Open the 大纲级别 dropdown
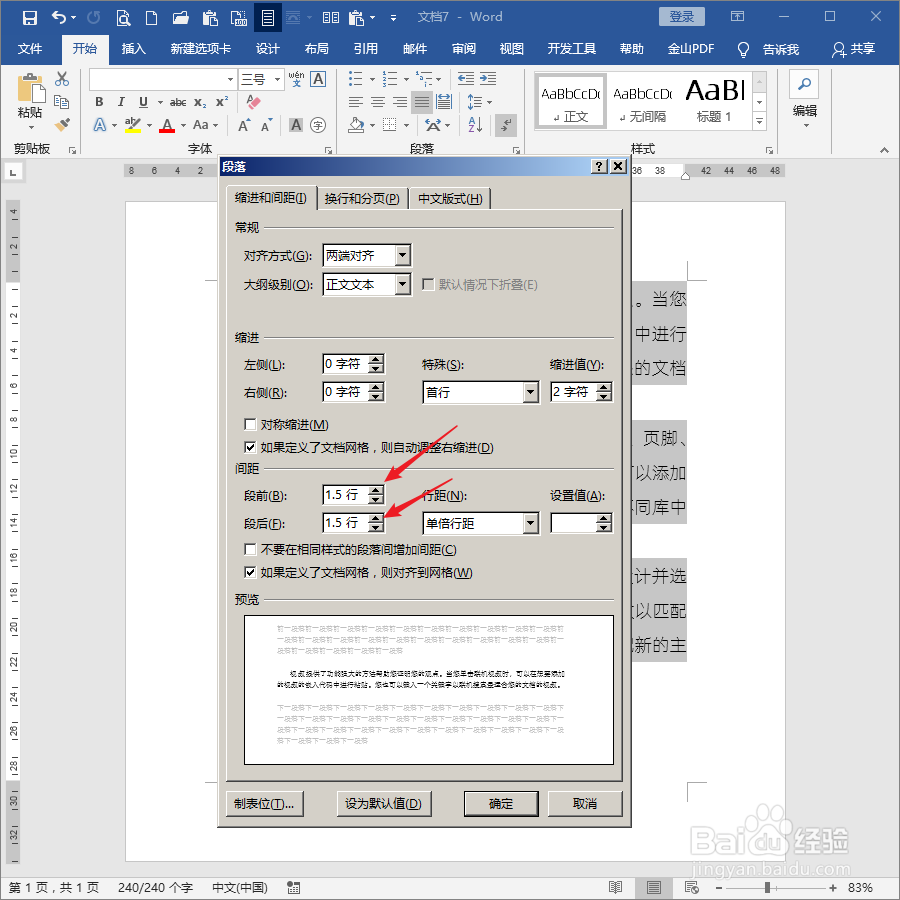900x900 pixels. point(403,284)
